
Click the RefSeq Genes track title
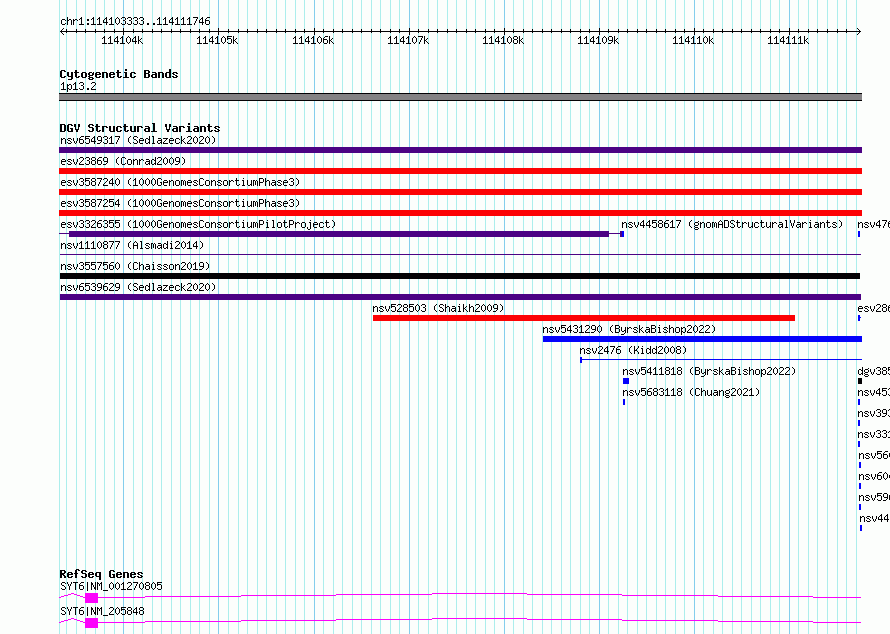pyautogui.click(x=101, y=574)
